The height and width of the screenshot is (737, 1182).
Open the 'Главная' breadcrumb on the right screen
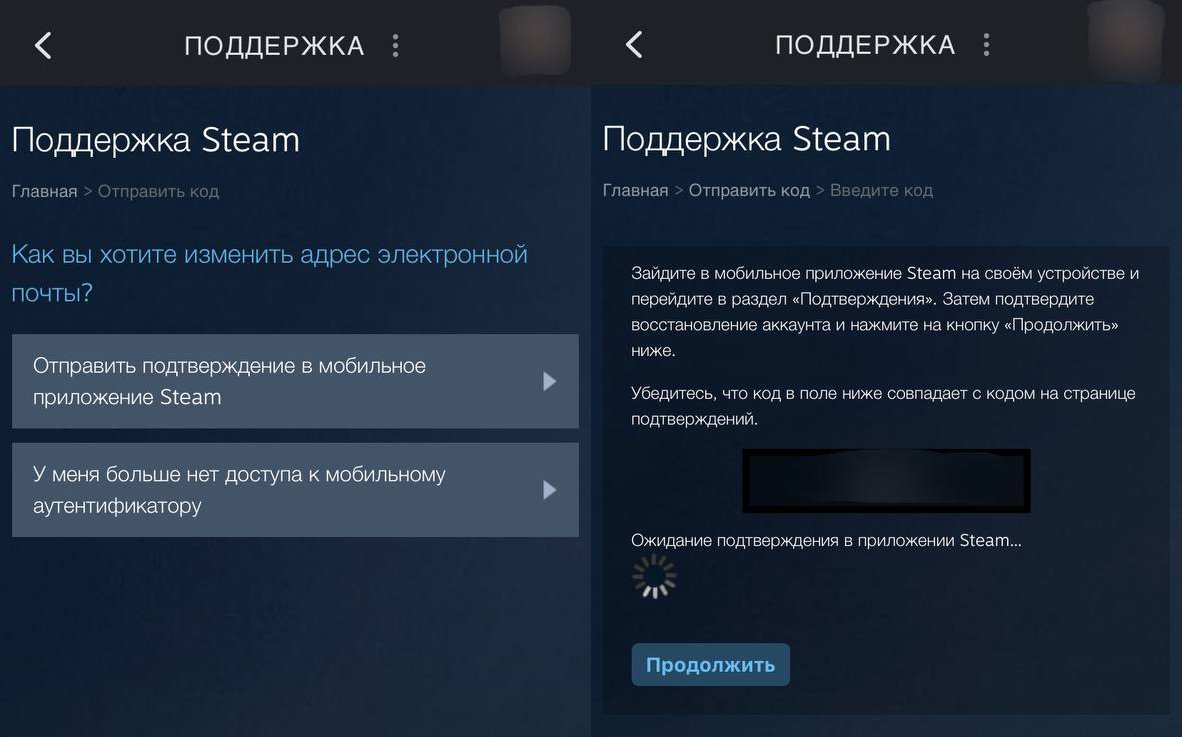pos(635,191)
